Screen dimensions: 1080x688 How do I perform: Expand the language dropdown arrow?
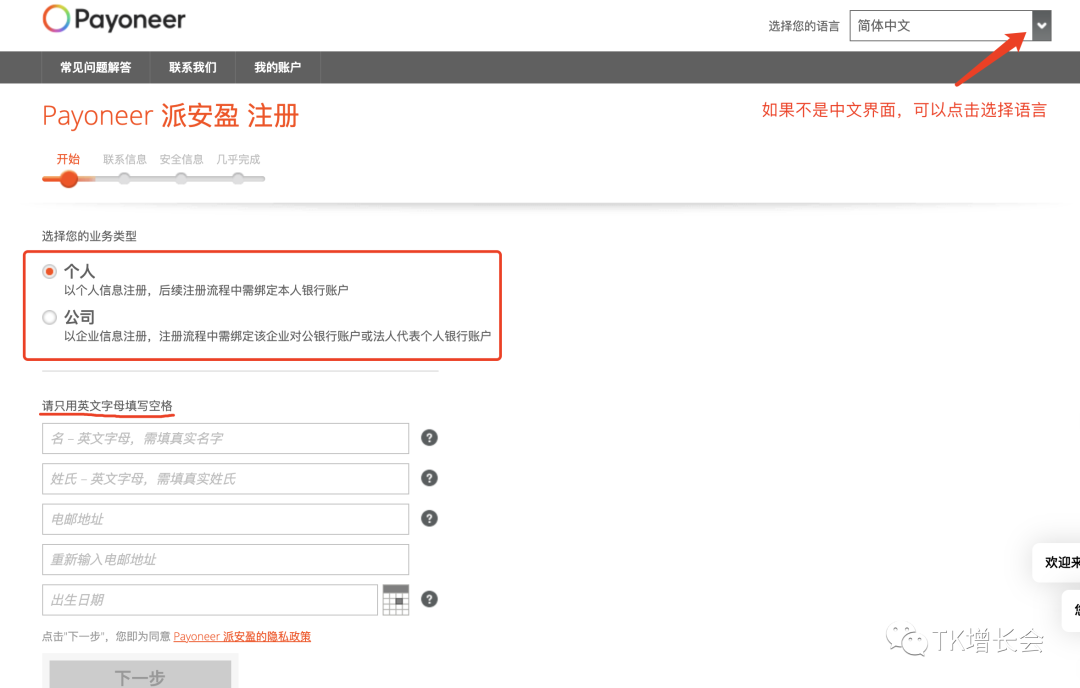(x=1042, y=26)
